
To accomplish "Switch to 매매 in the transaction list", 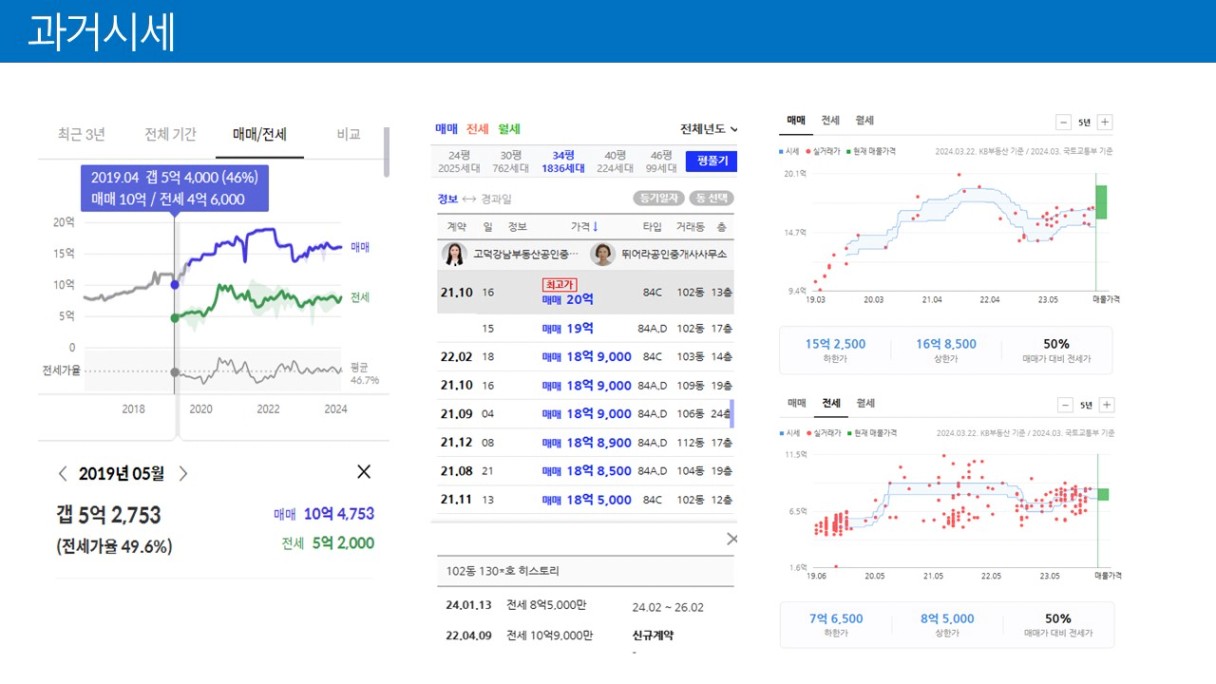I will point(446,129).
